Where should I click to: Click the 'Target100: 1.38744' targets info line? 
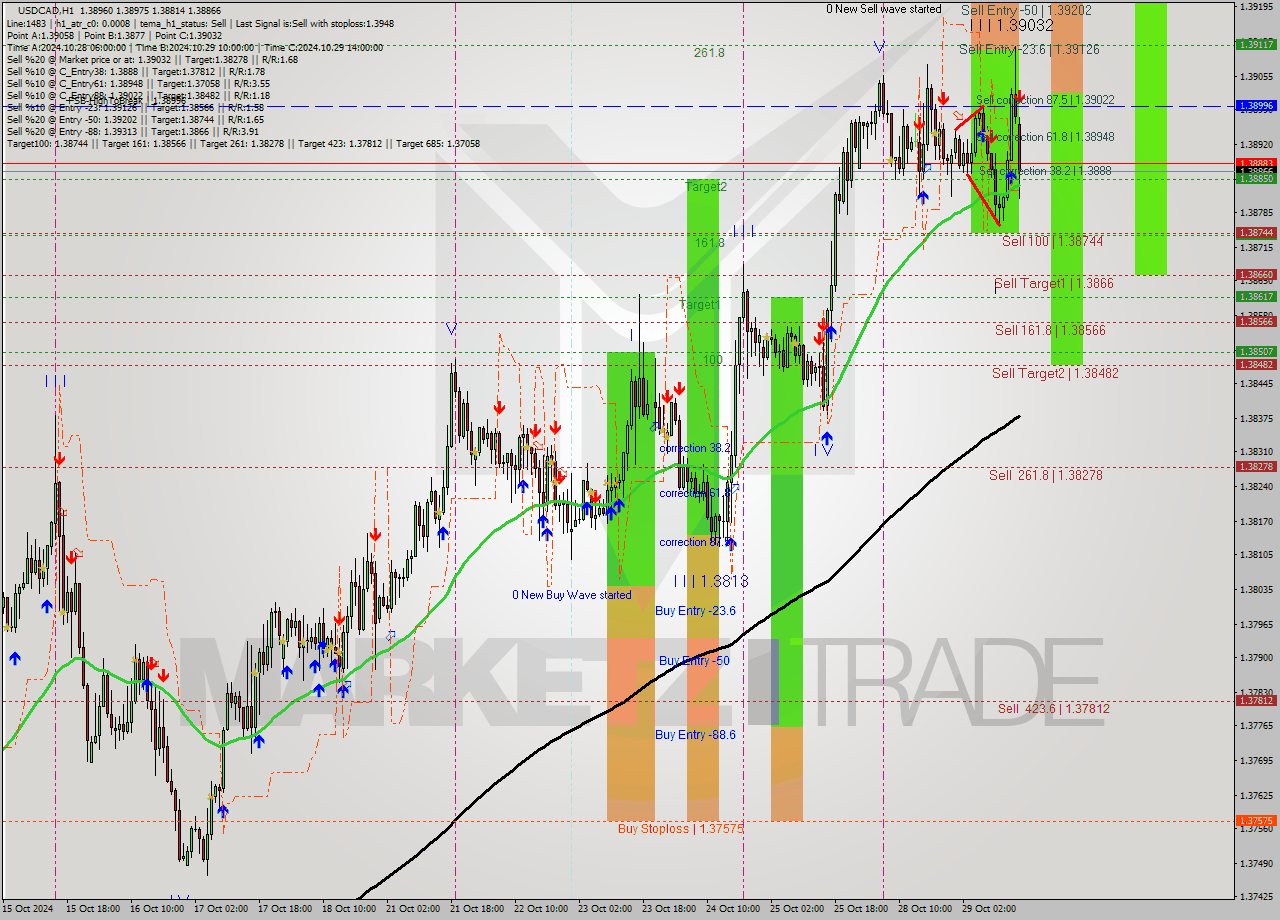(x=243, y=144)
